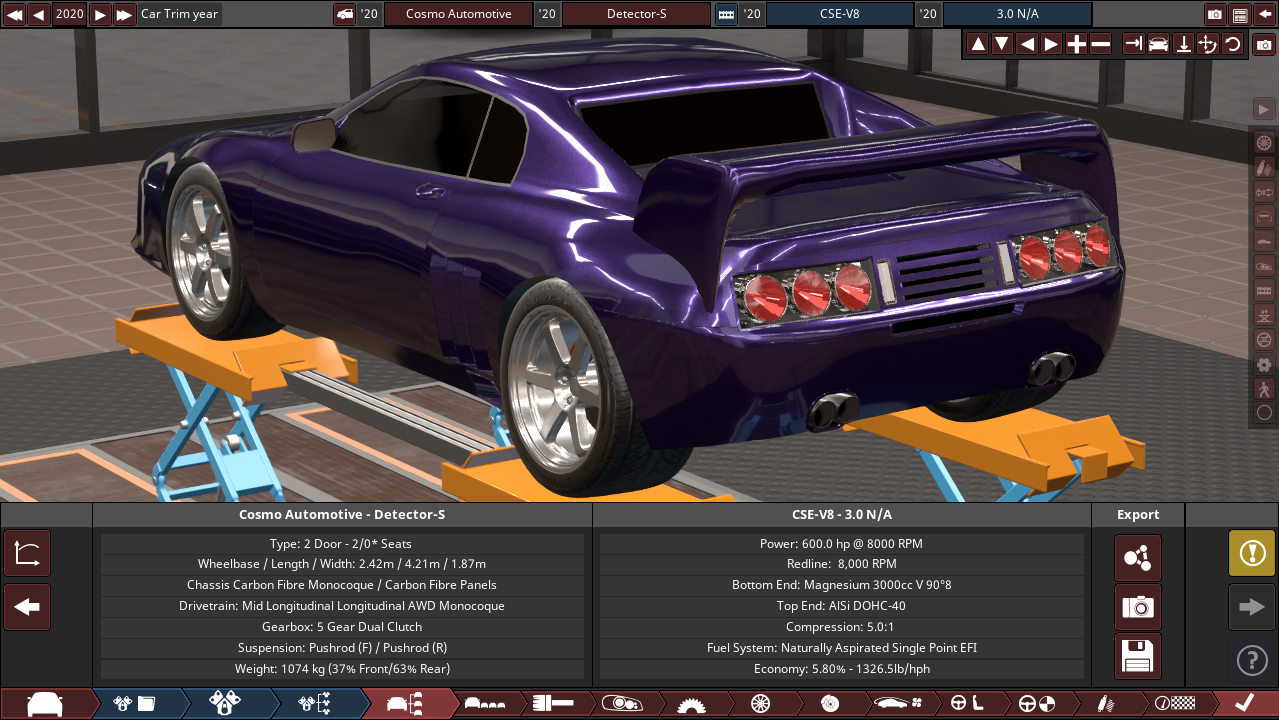Toggle the crossed-out circle icon in strip

pyautogui.click(x=1264, y=339)
